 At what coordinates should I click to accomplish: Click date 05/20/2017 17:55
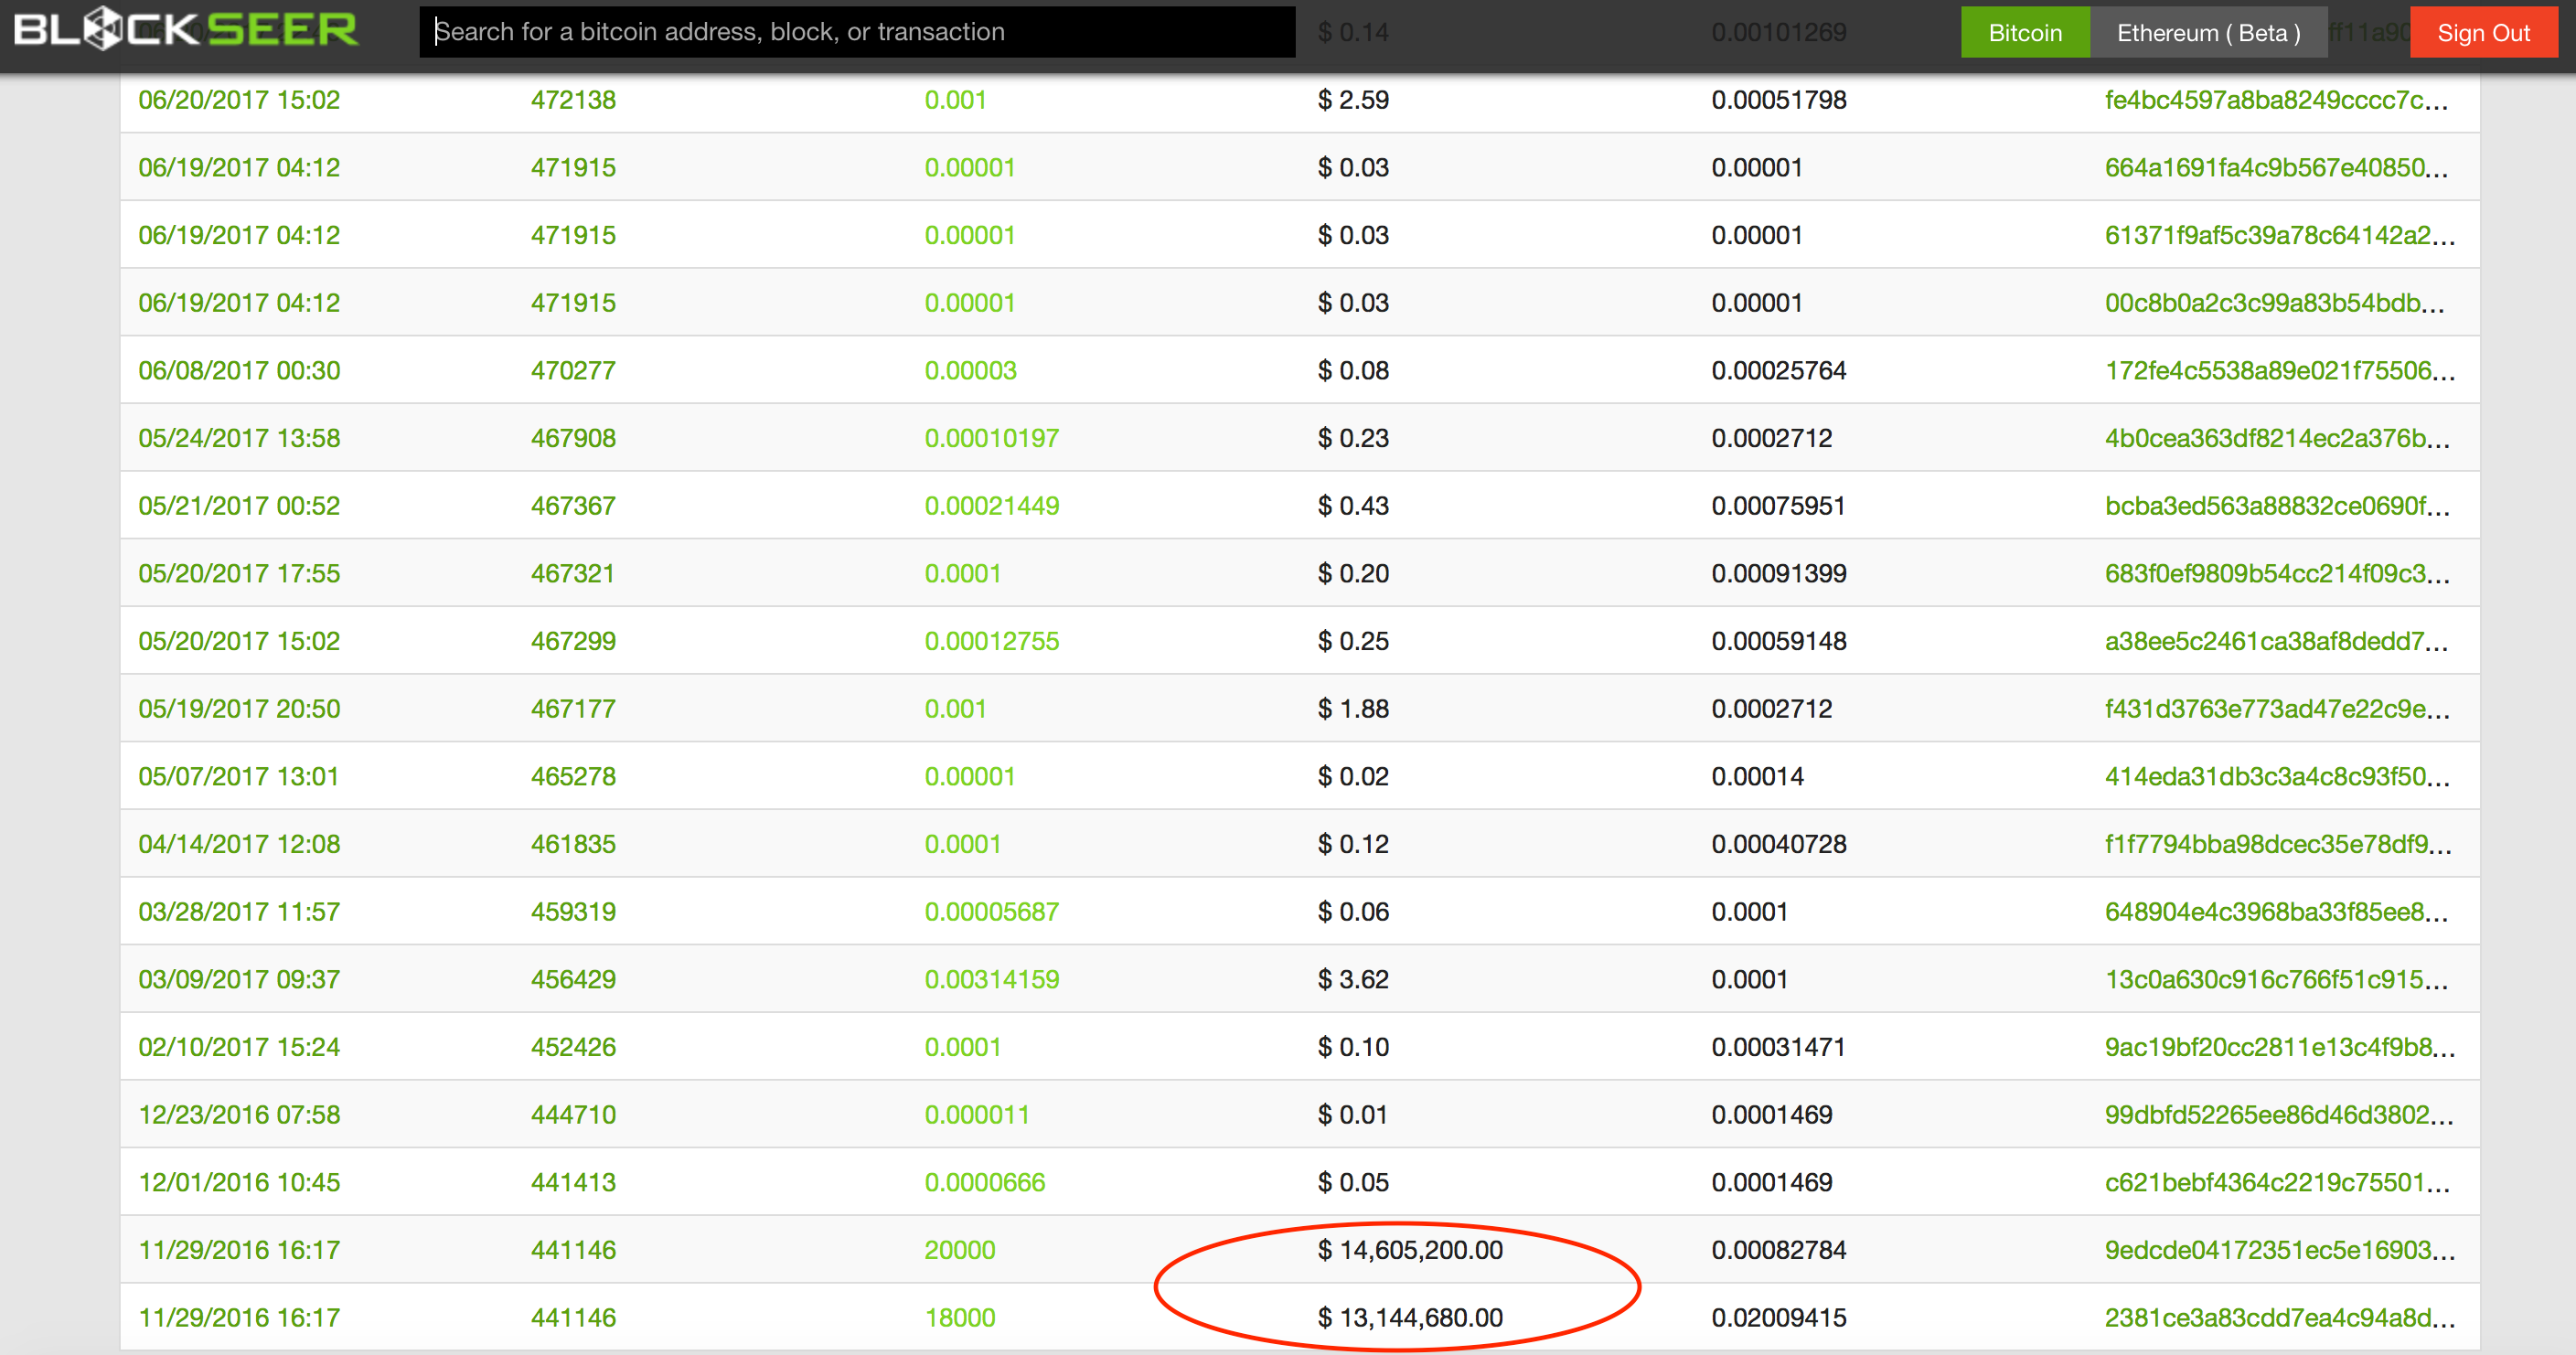(239, 574)
